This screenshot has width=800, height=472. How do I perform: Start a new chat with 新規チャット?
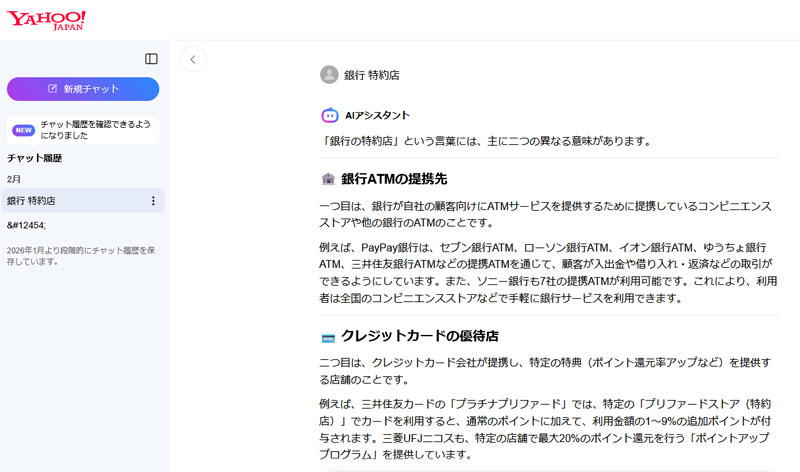pos(83,89)
